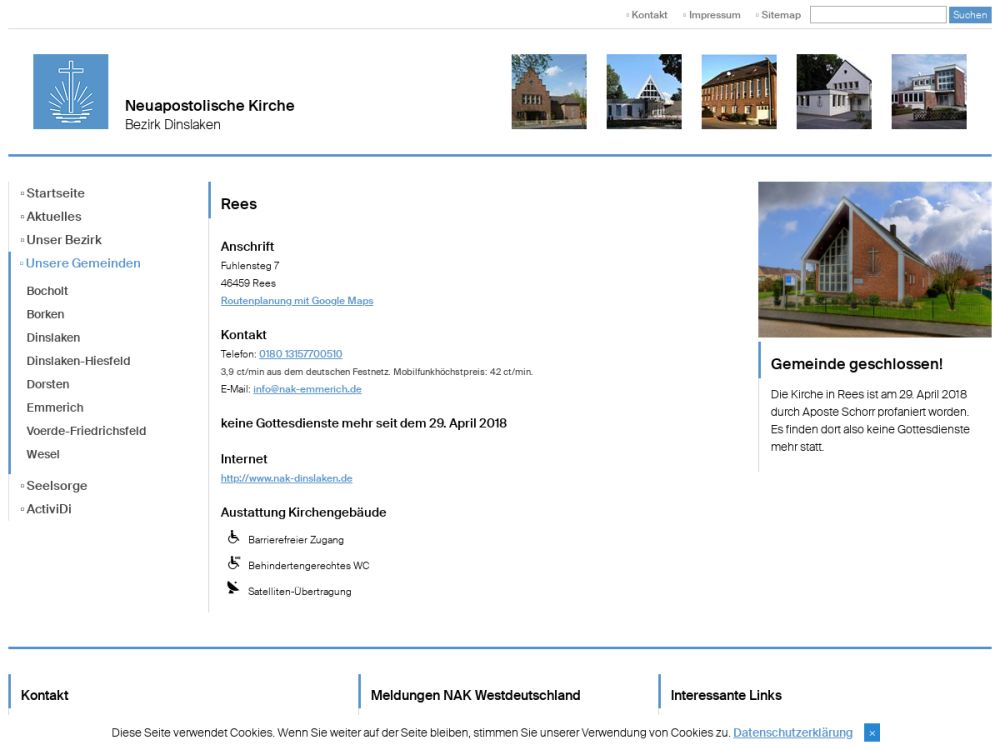Screen dimensions: 1000x750
Task: Click the Neuapostolische Kirche logo
Action: (70, 92)
